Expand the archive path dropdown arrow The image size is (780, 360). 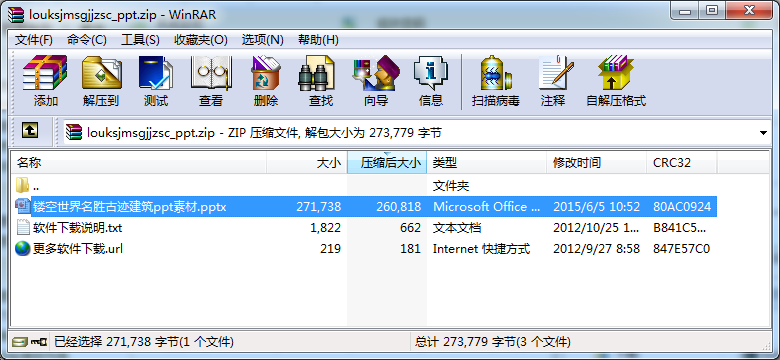click(763, 133)
